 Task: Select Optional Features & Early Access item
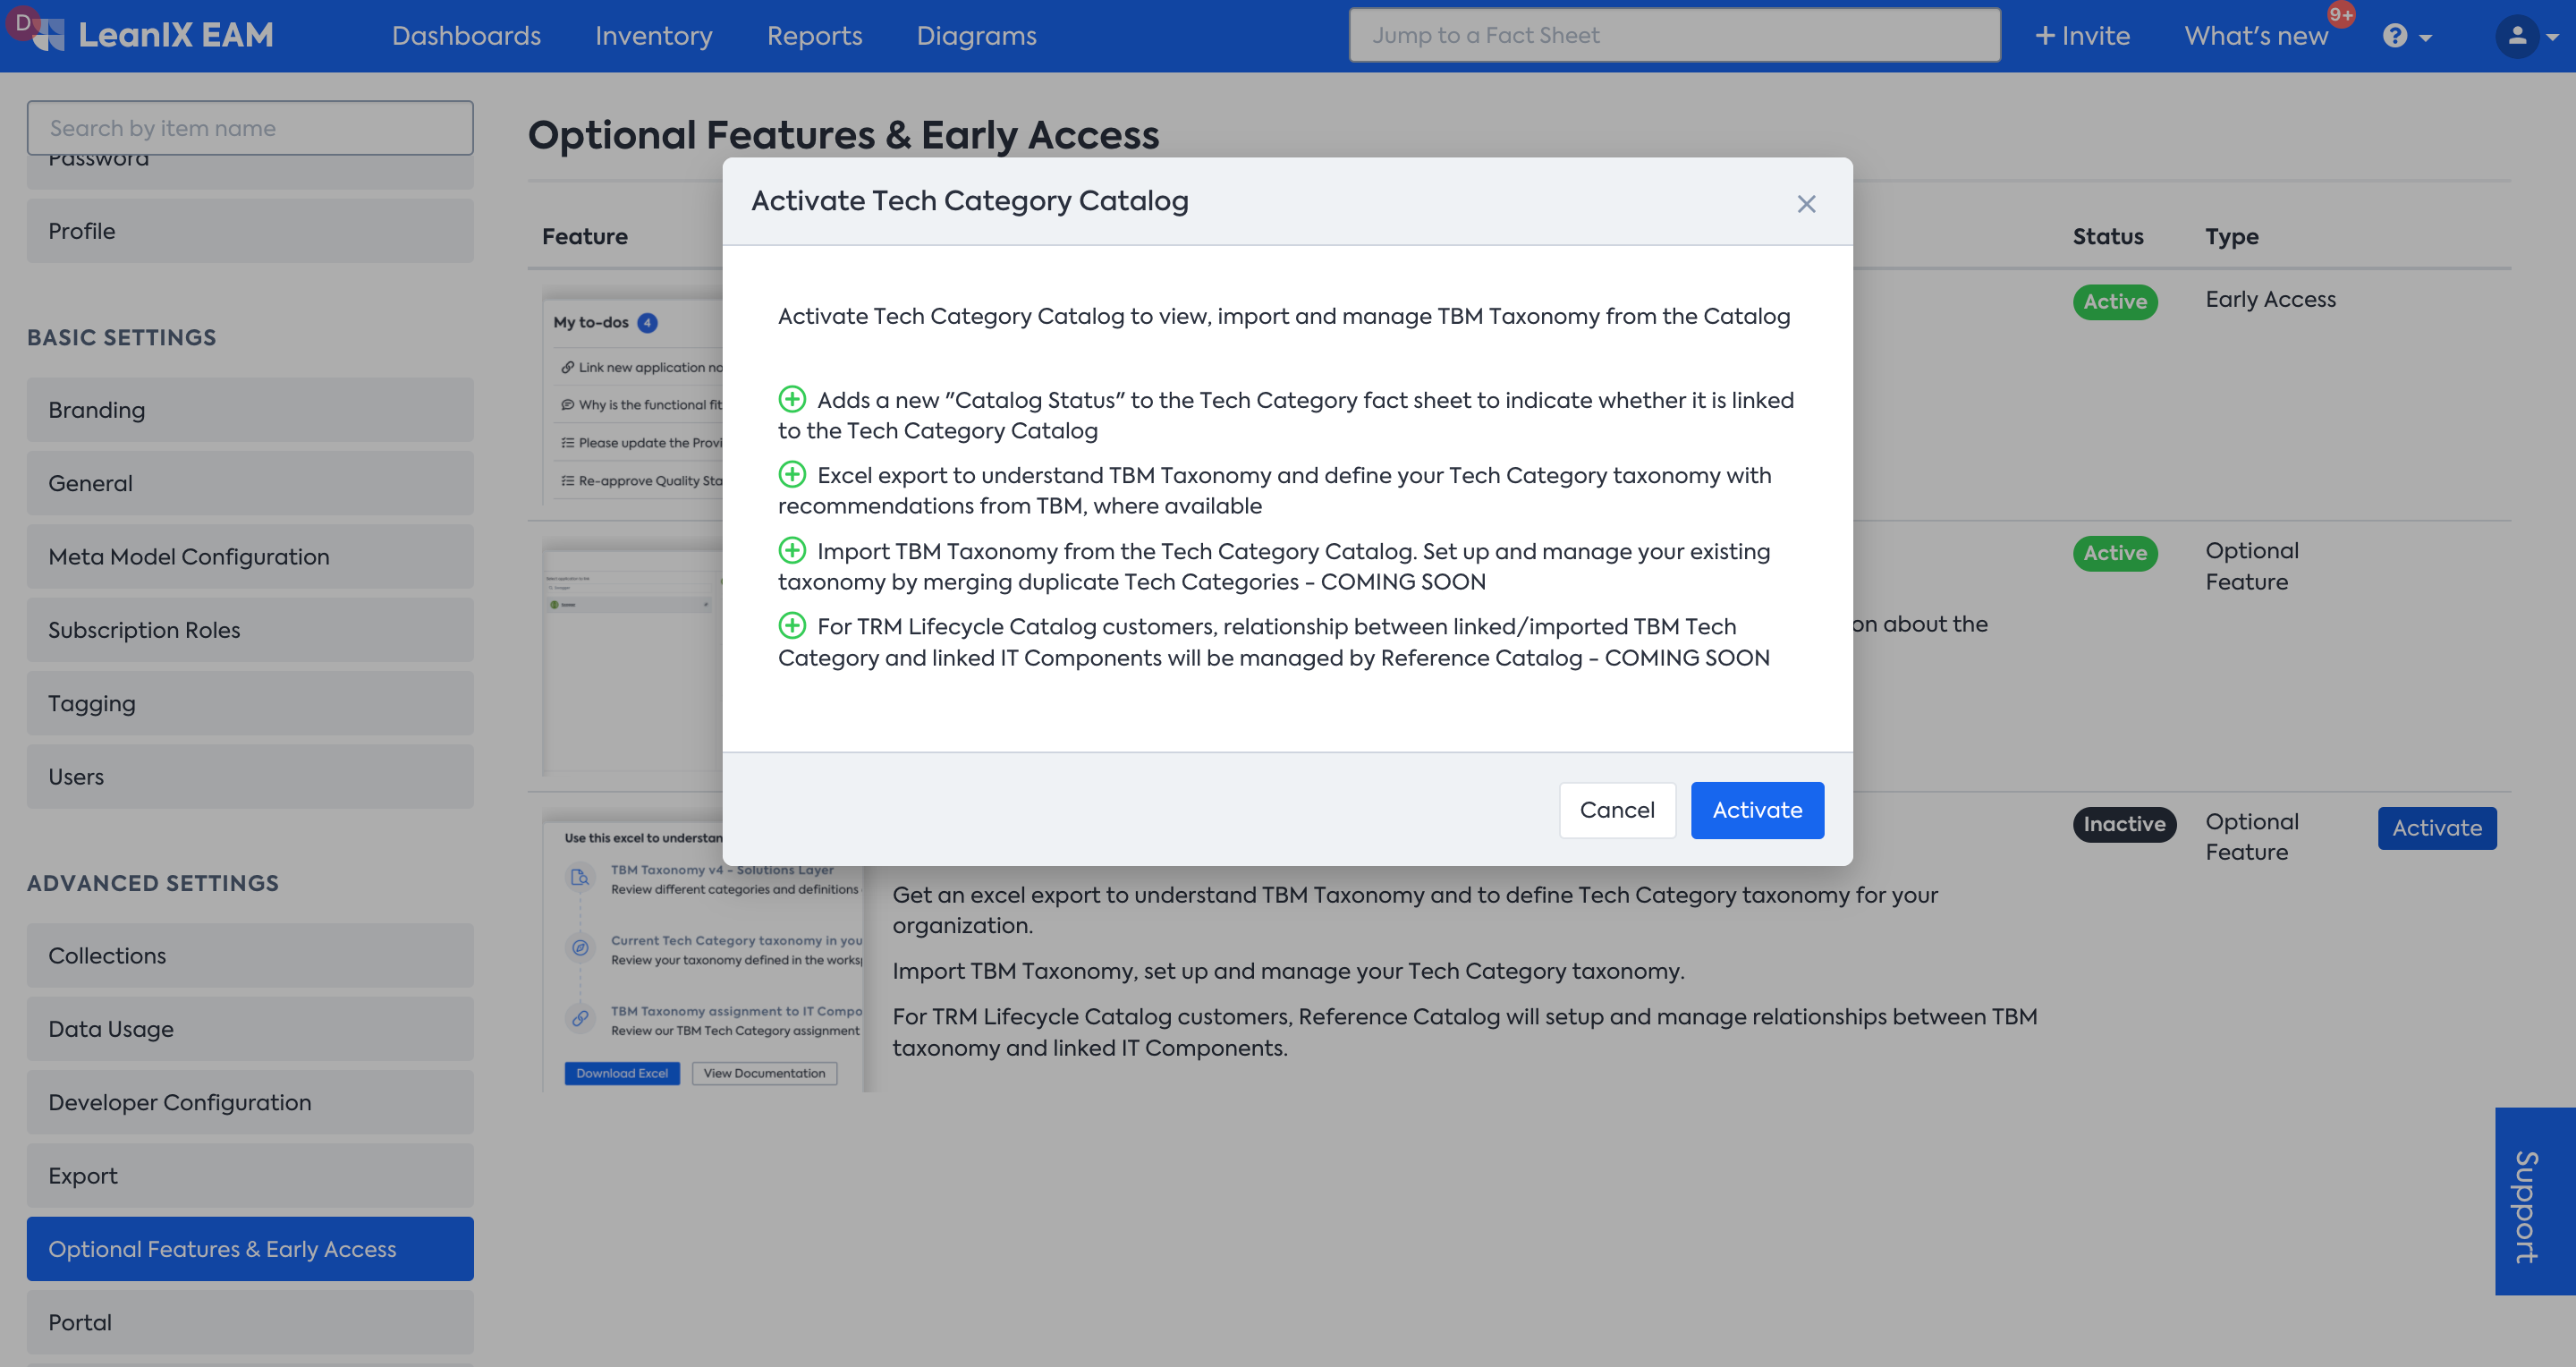(250, 1249)
